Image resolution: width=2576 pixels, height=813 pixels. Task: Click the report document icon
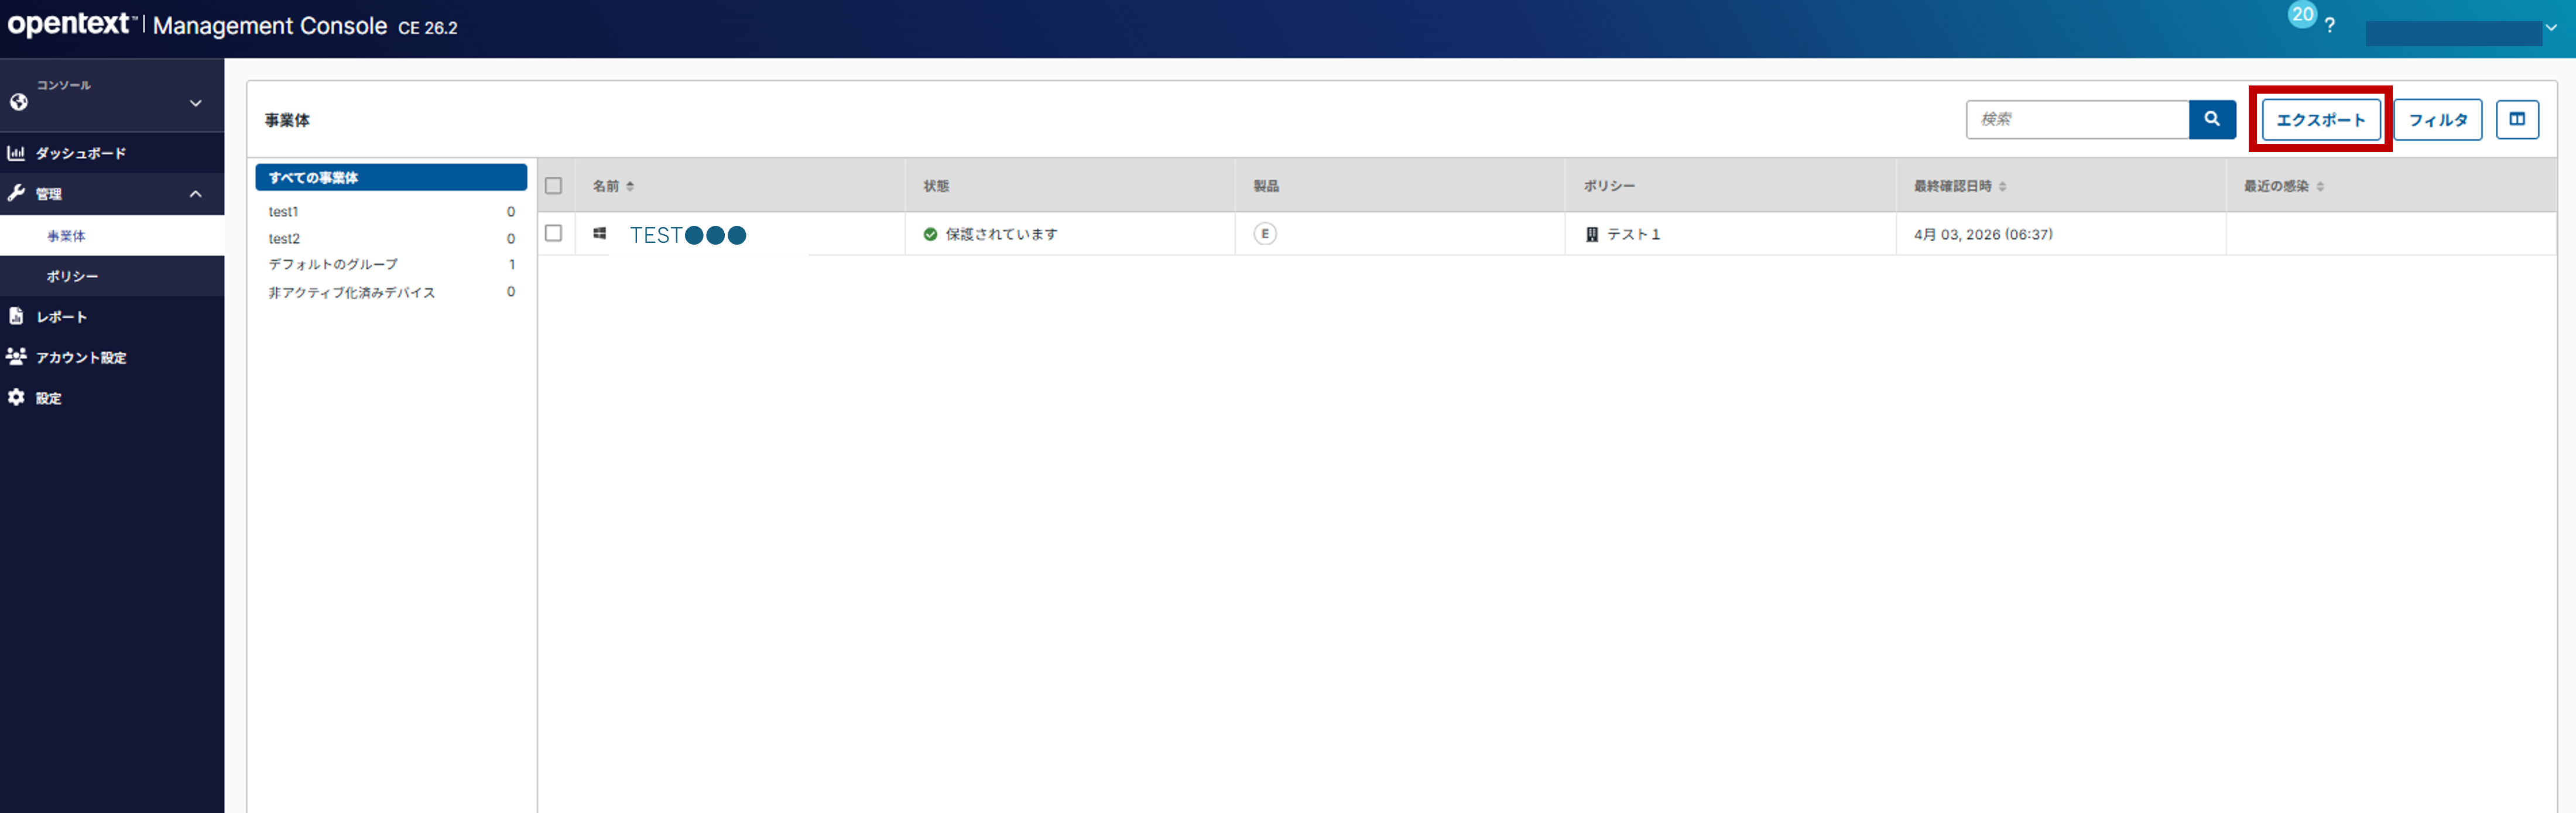[x=16, y=316]
